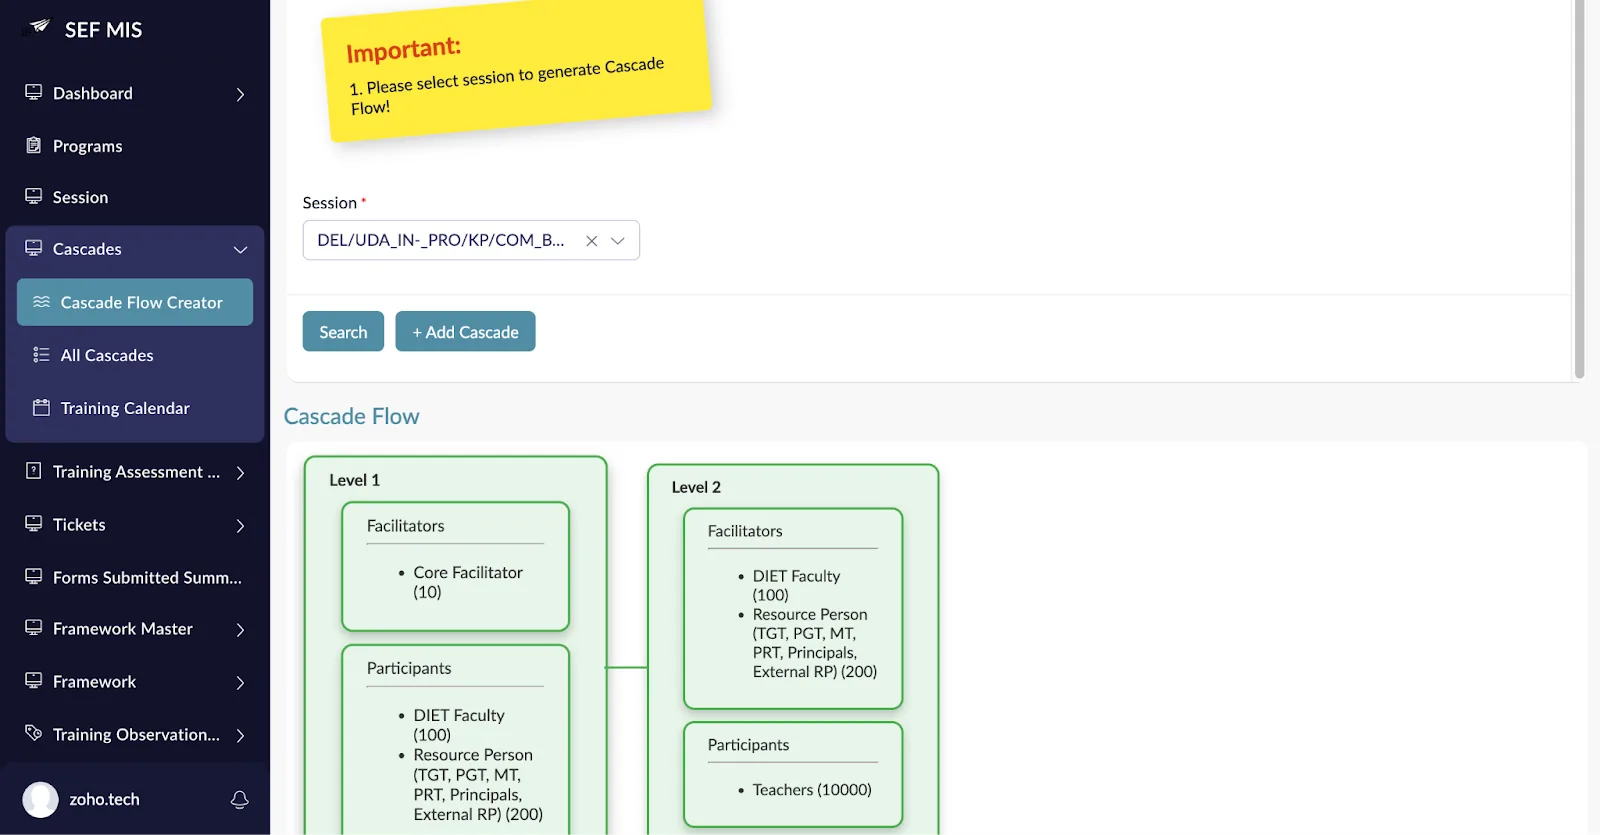Click the Training Calendar icon
The image size is (1600, 835).
coord(41,407)
